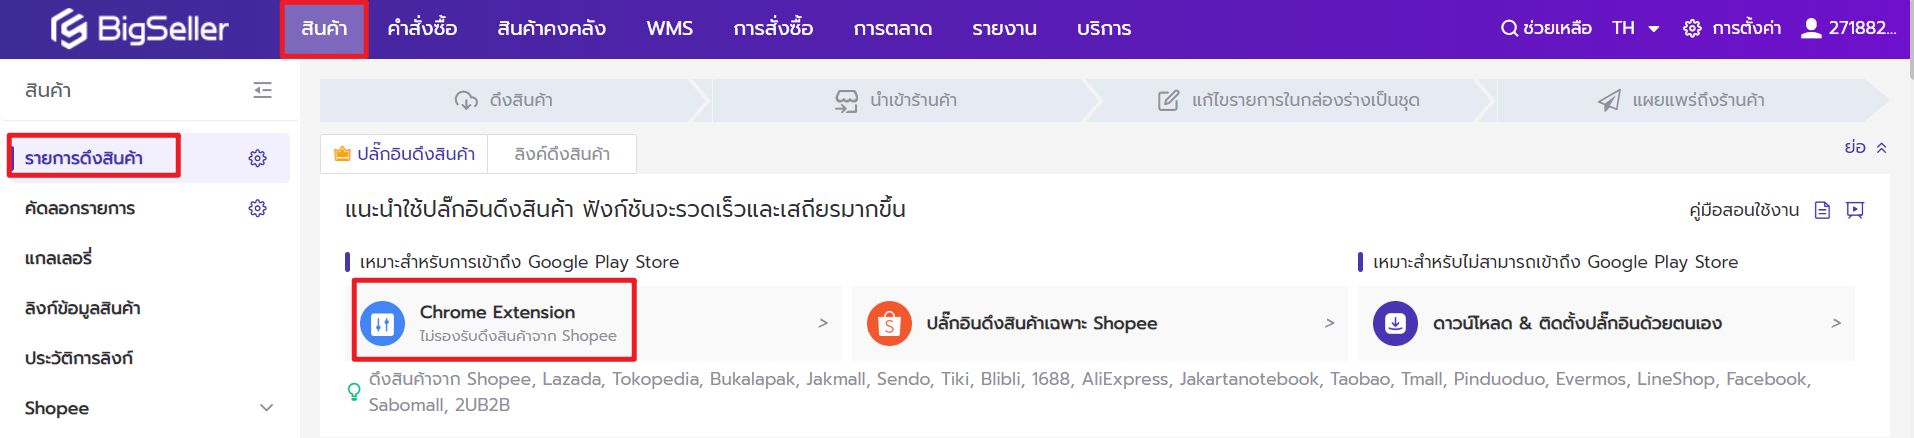Viewport: 1914px width, 438px height.
Task: Click the BigSeller logo
Action: 140,29
